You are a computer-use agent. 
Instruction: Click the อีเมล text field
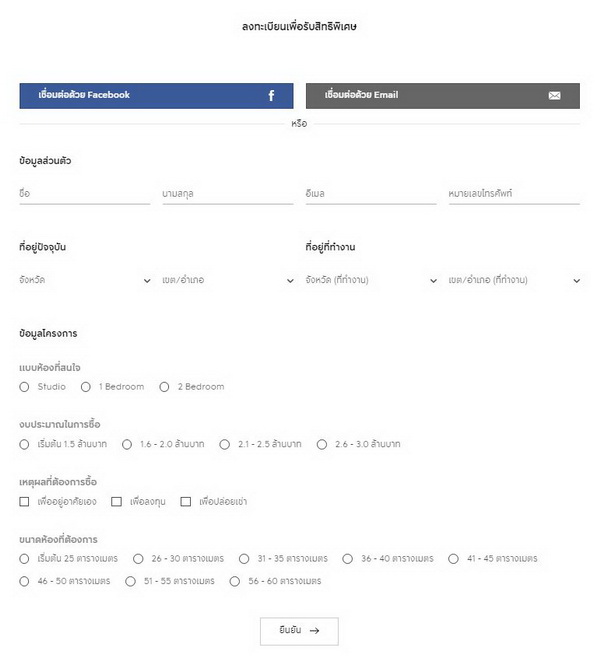tap(371, 193)
